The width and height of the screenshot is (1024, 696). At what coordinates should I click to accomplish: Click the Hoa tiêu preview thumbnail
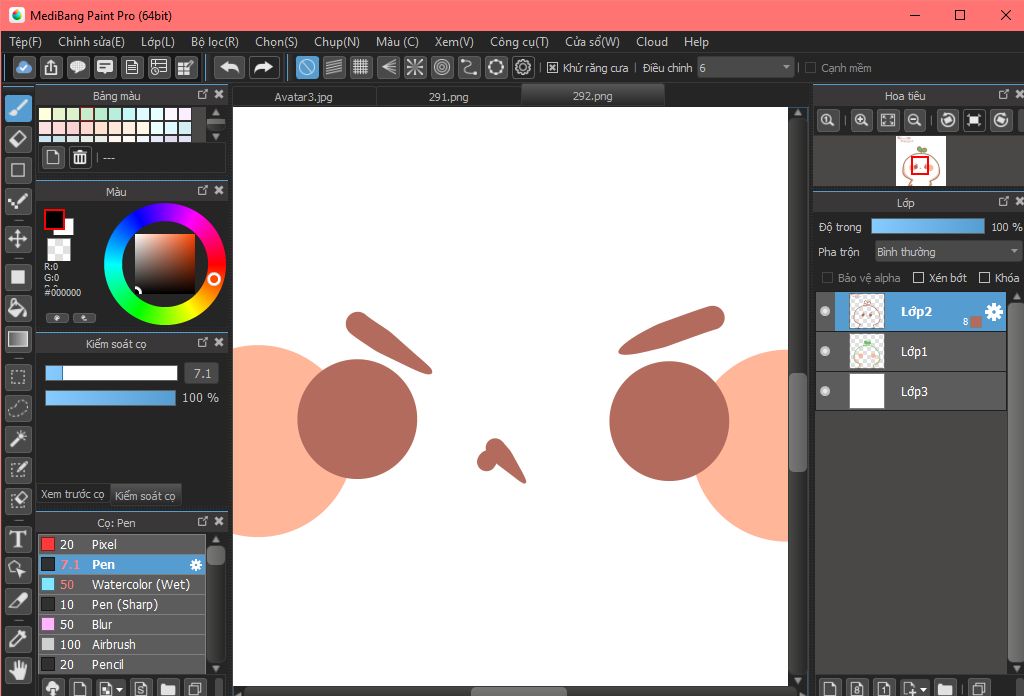(x=921, y=161)
